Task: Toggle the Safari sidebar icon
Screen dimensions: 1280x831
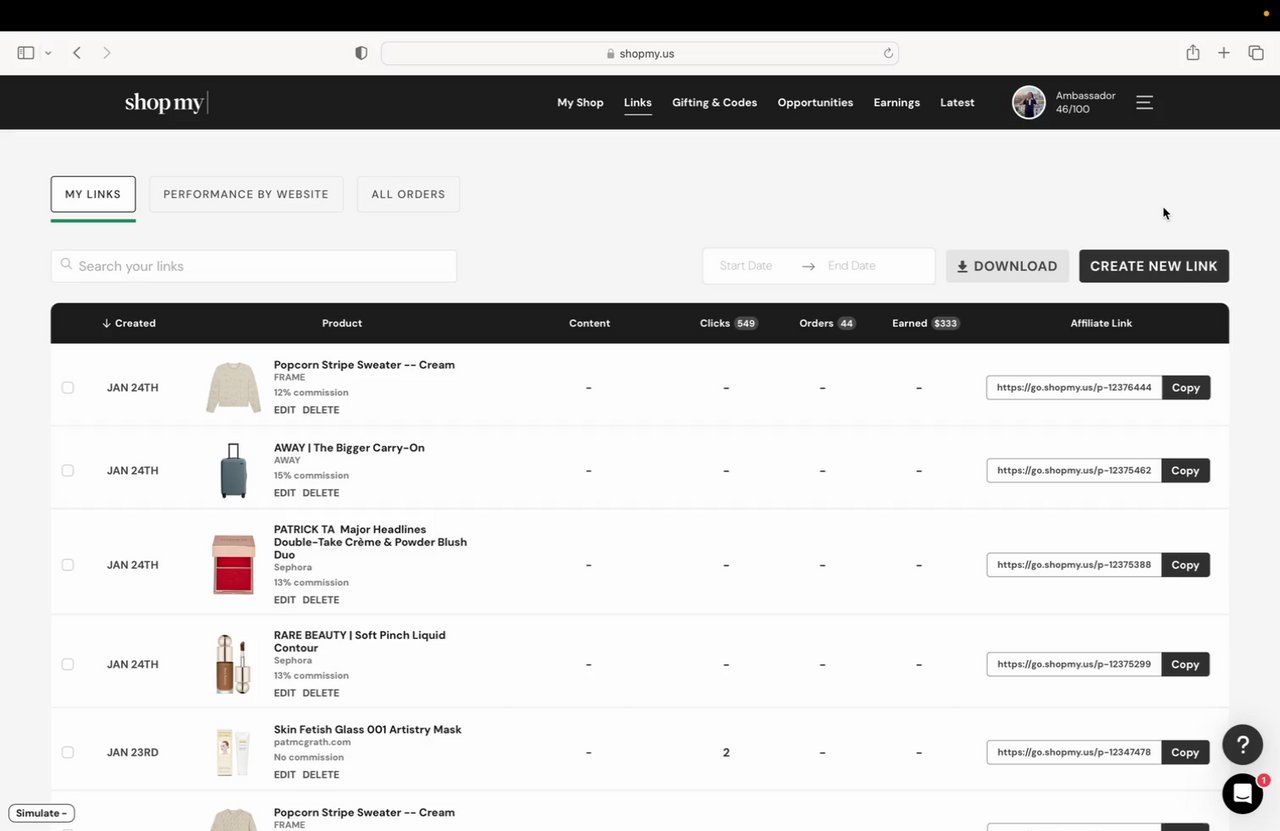Action: [x=26, y=53]
